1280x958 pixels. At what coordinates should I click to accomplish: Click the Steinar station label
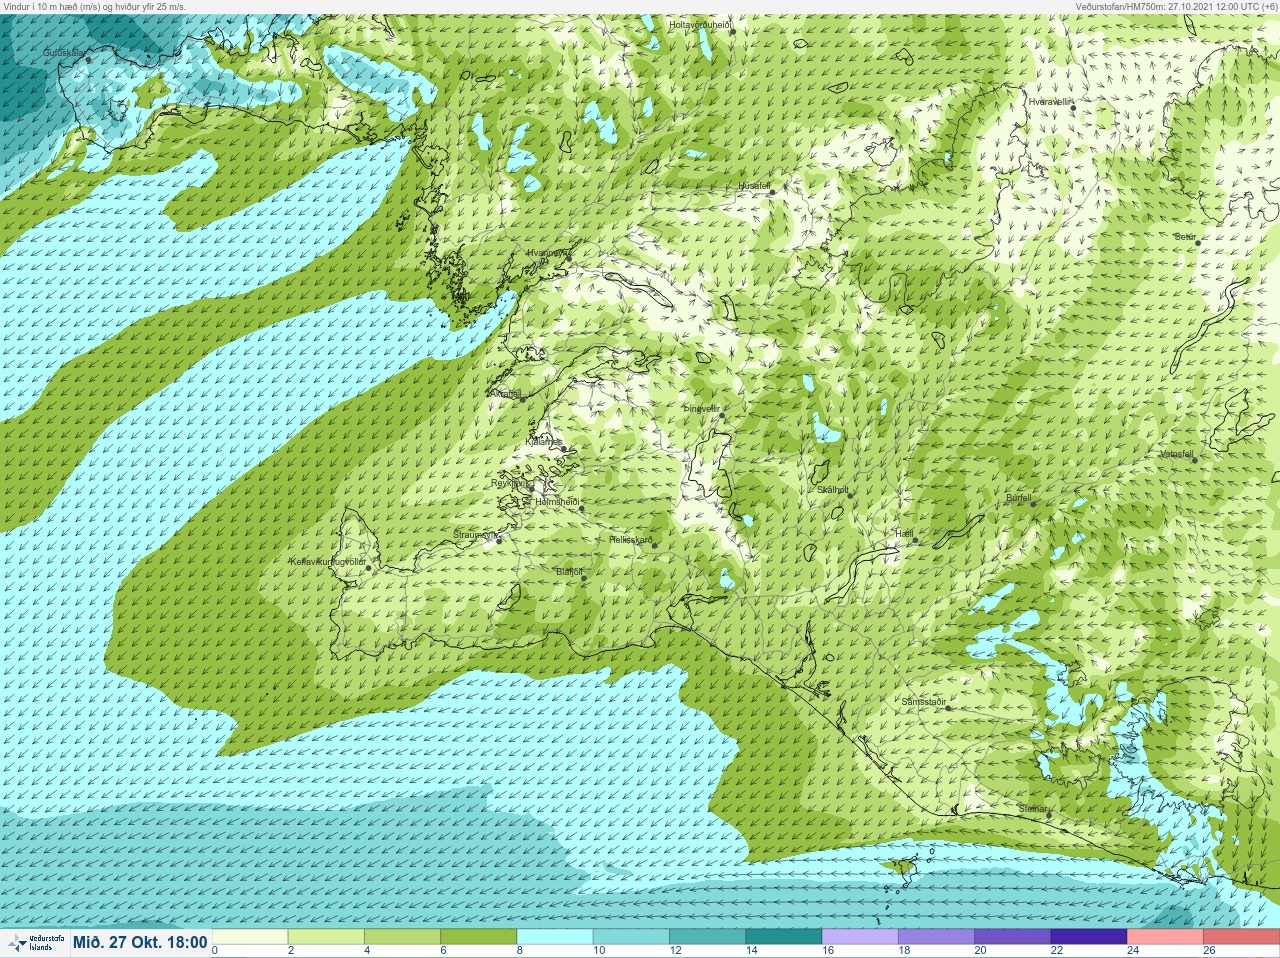pos(1032,808)
